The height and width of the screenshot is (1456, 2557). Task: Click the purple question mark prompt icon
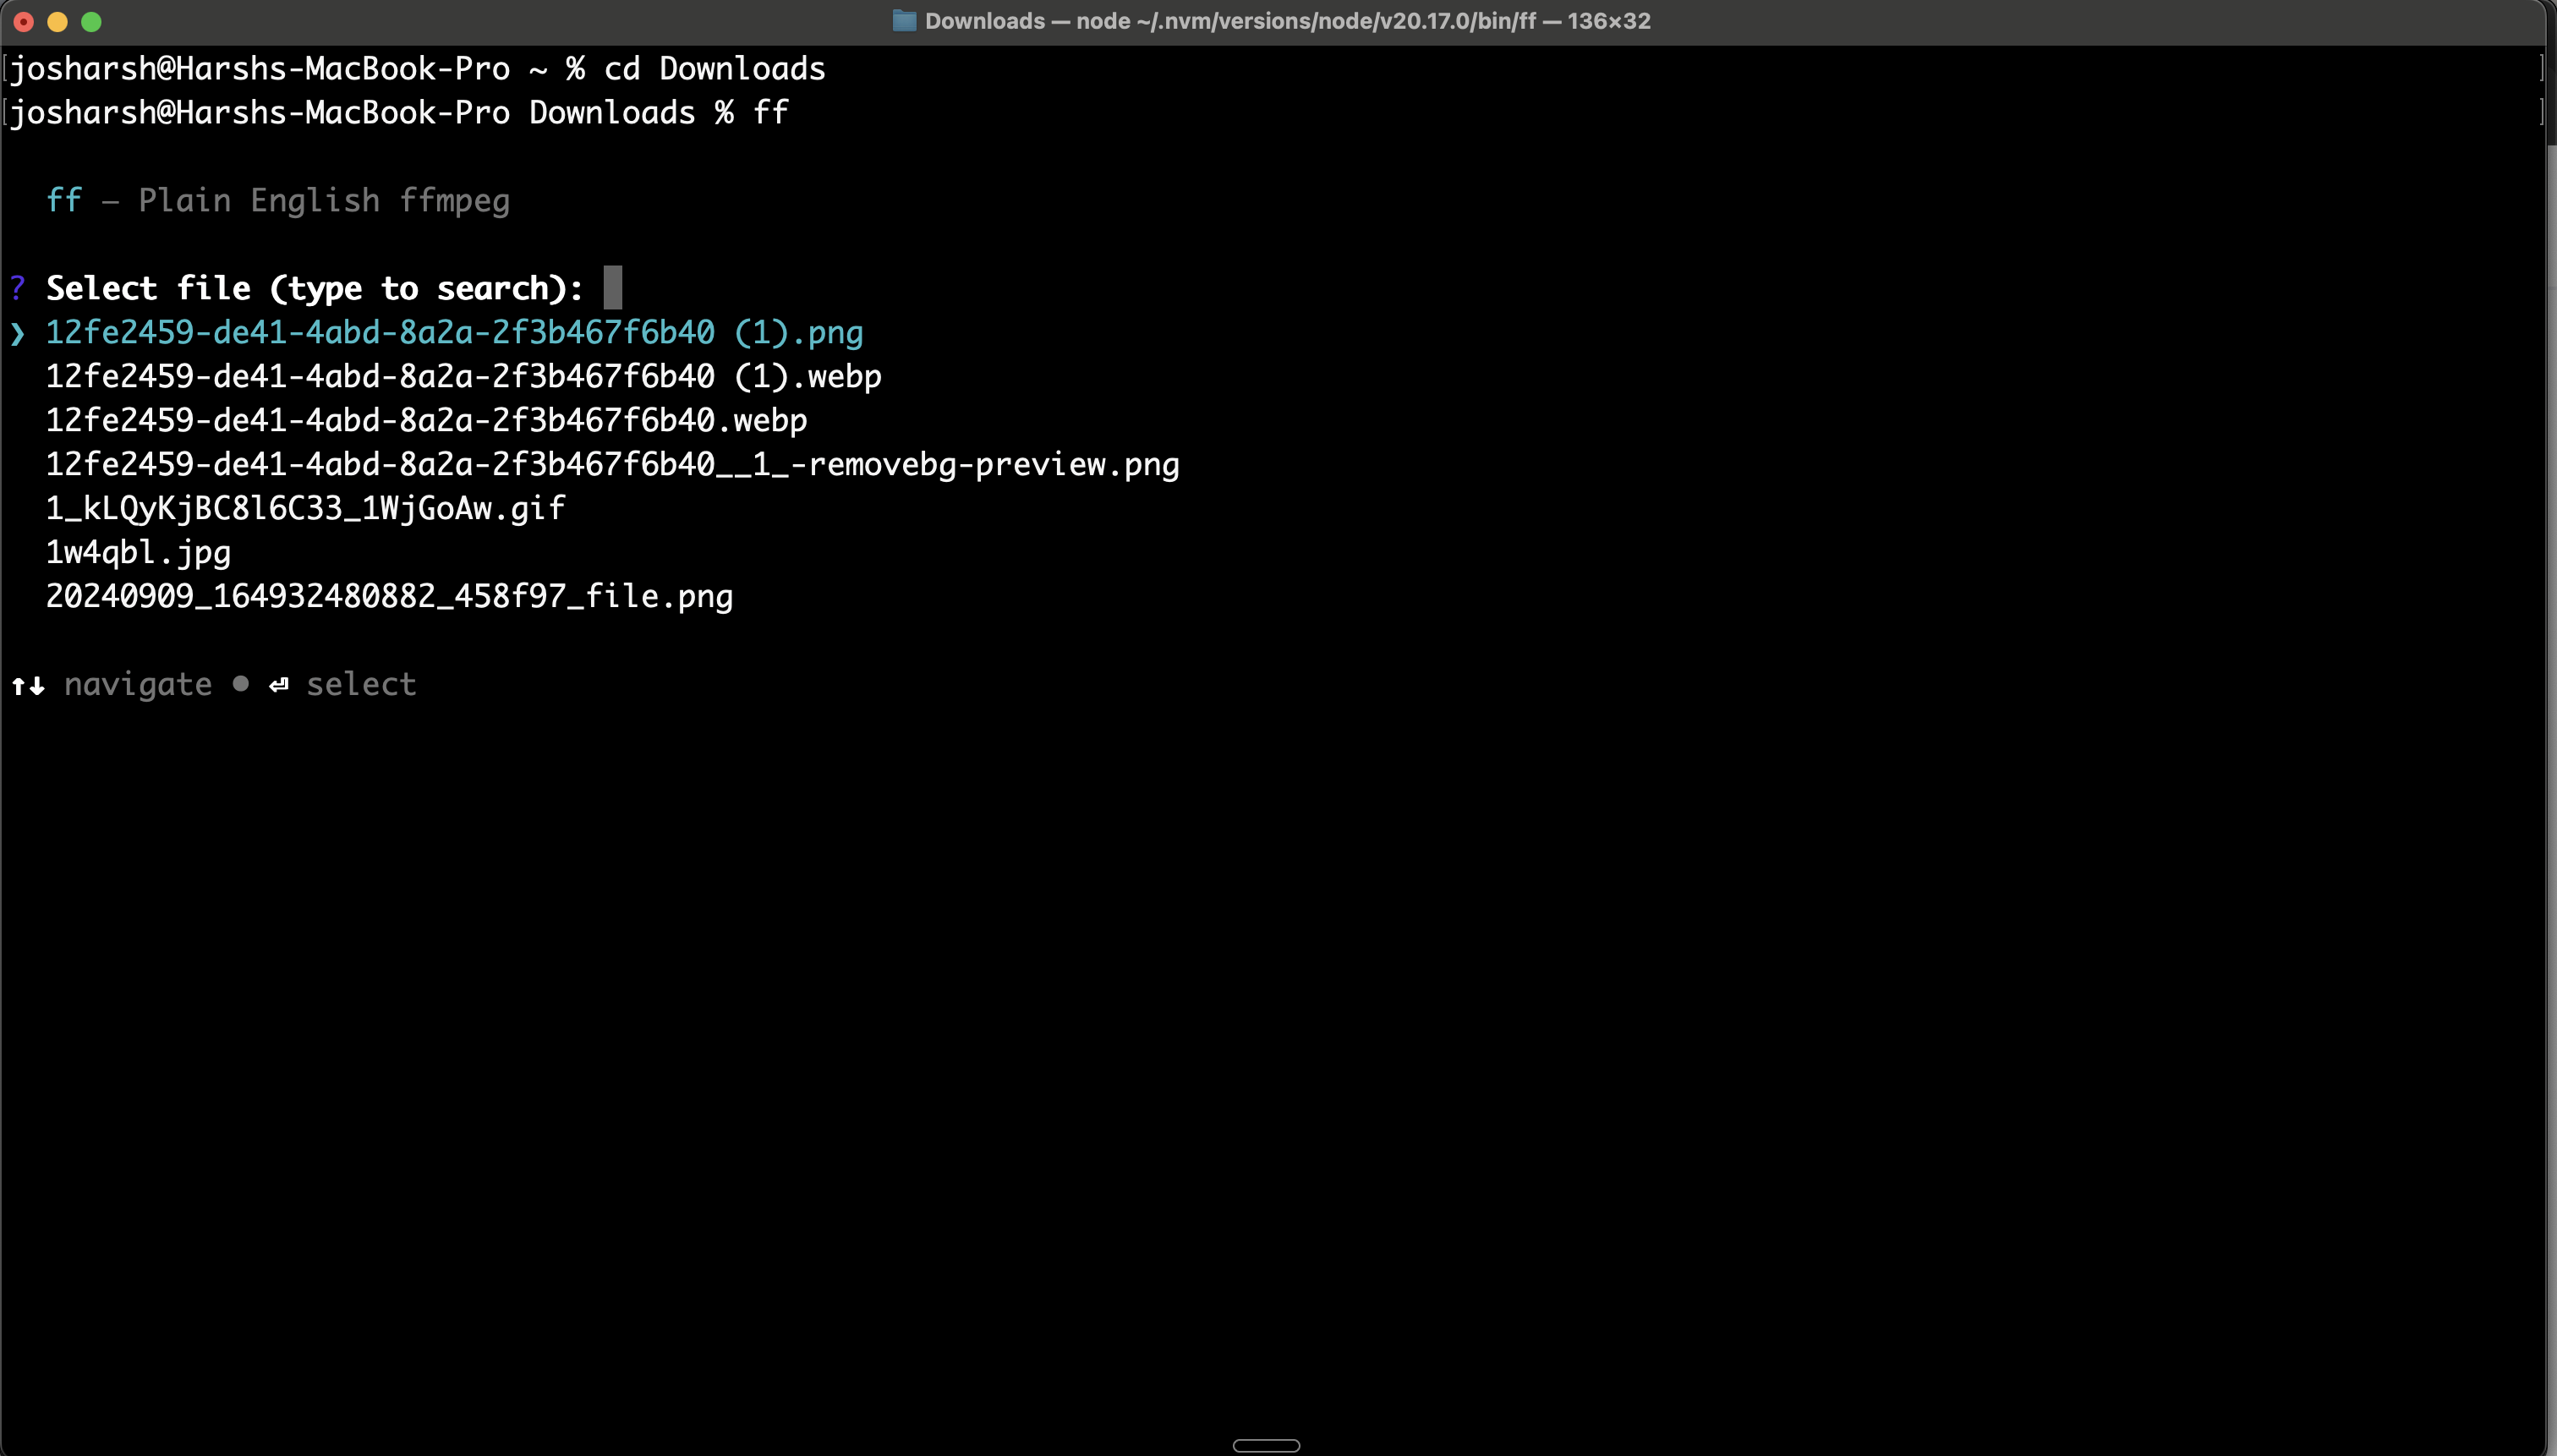(x=17, y=289)
